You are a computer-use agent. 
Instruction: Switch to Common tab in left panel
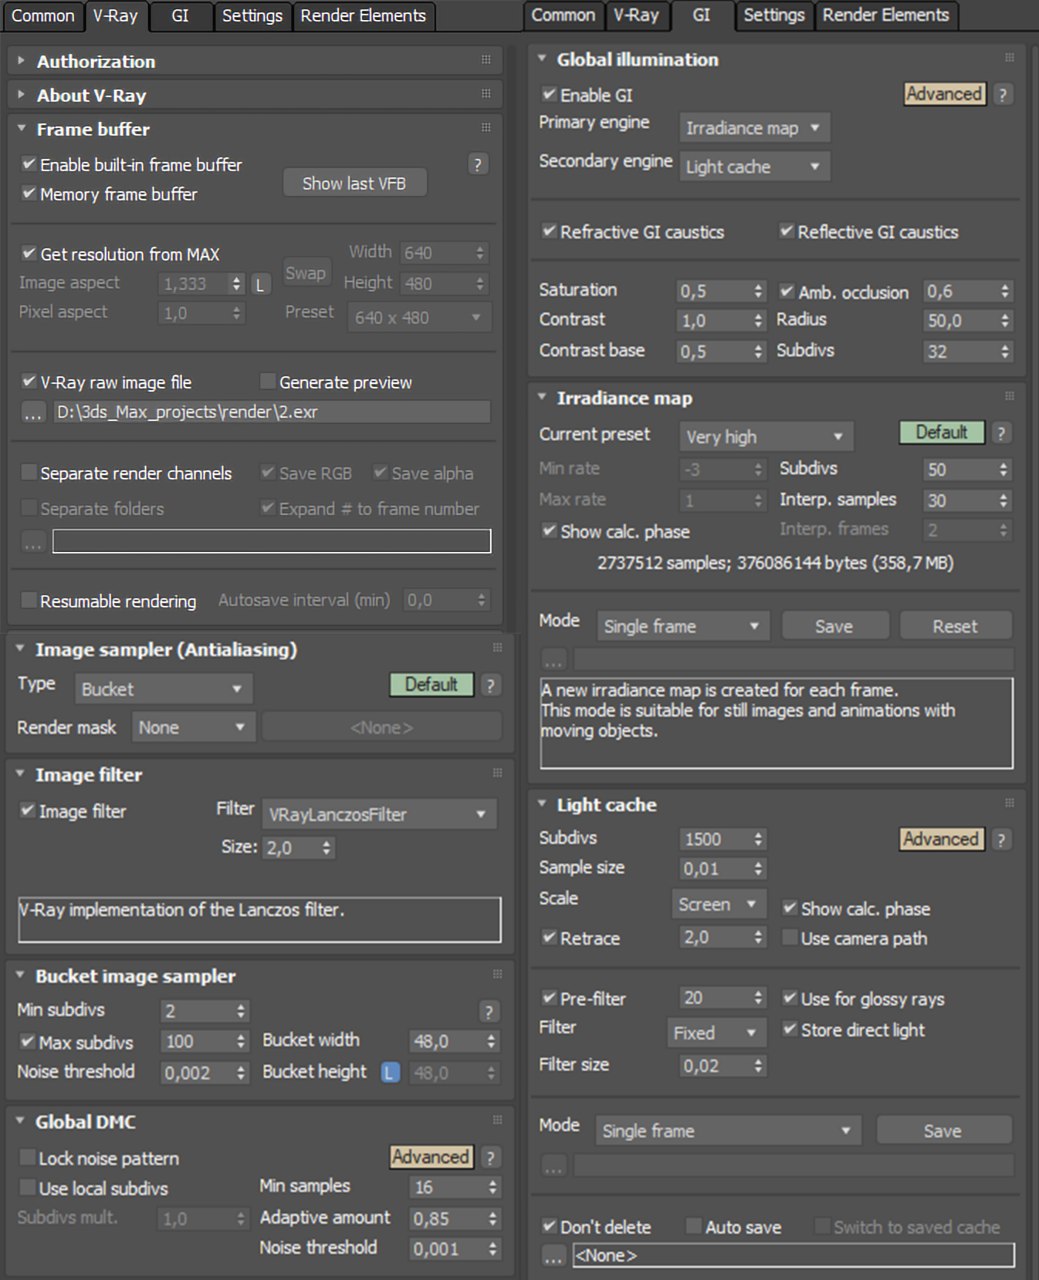42,16
